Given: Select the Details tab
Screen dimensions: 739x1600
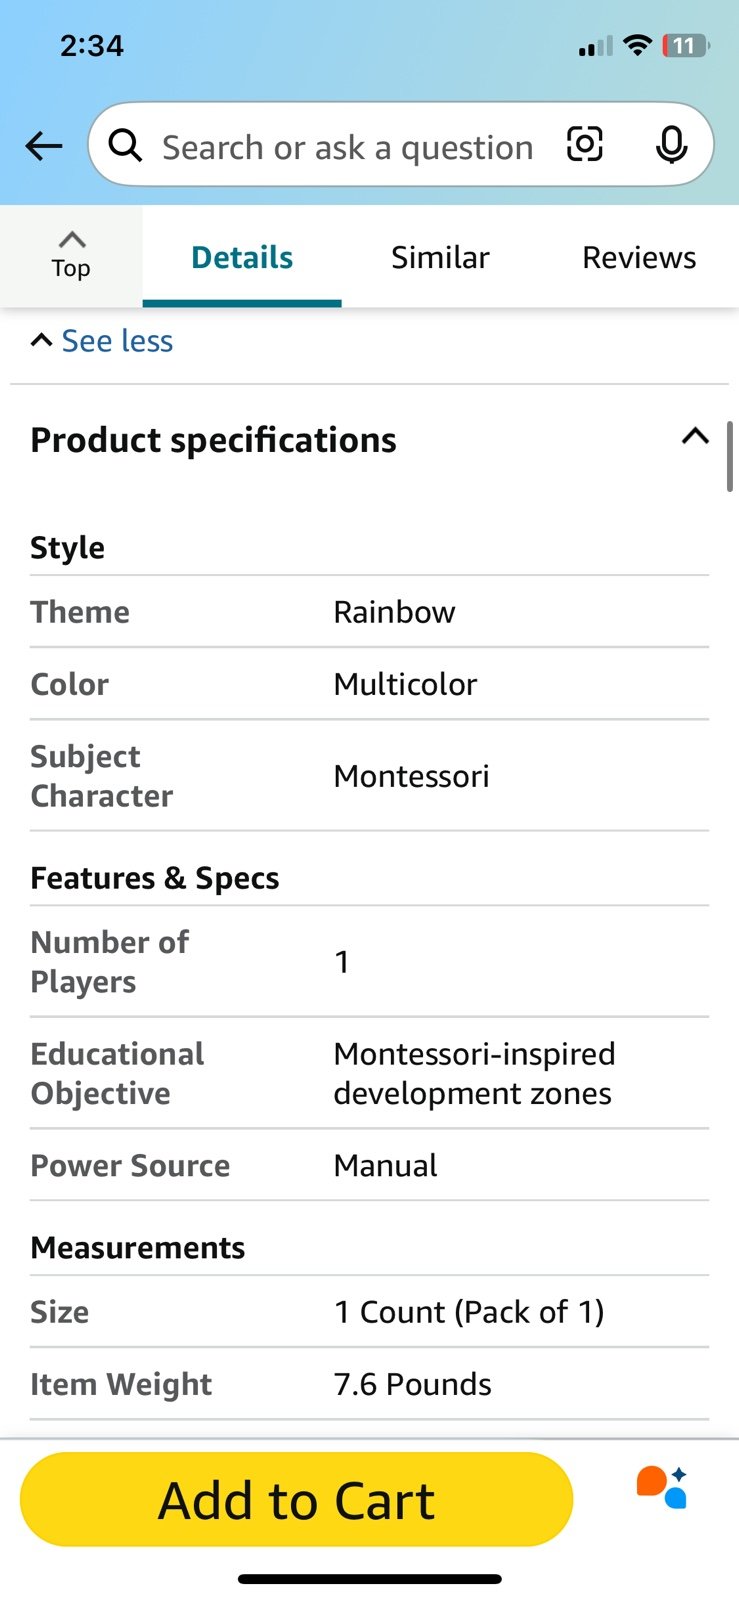Looking at the screenshot, I should tap(242, 257).
